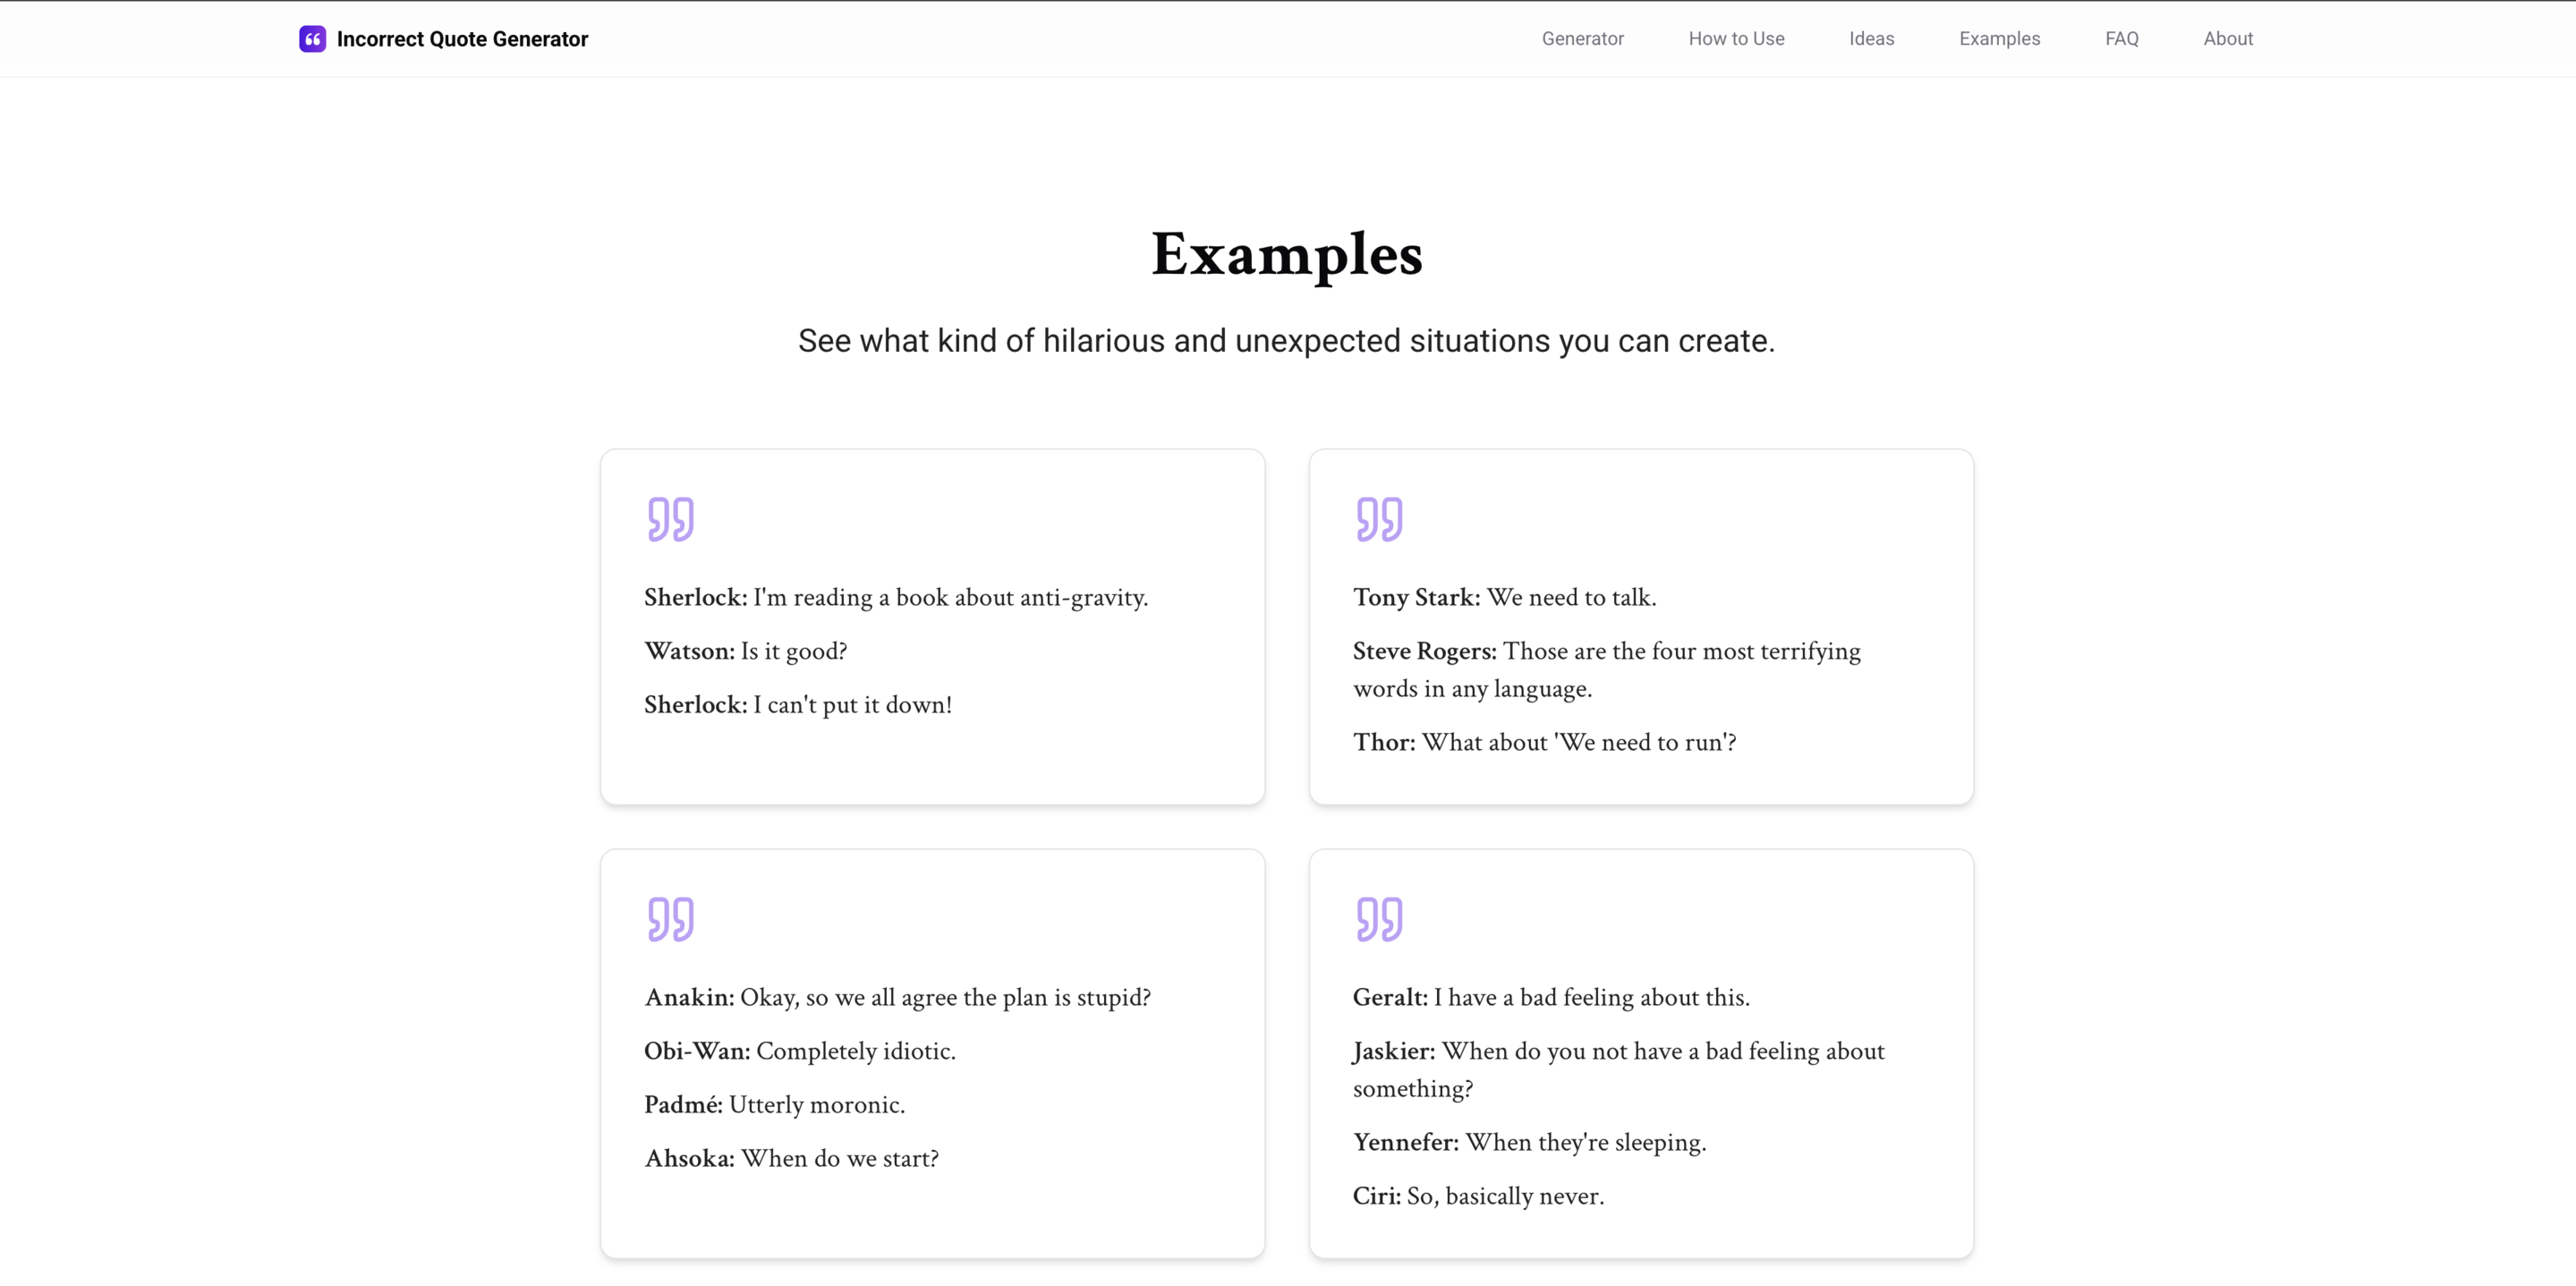Open the Generator nav link

(x=1582, y=39)
